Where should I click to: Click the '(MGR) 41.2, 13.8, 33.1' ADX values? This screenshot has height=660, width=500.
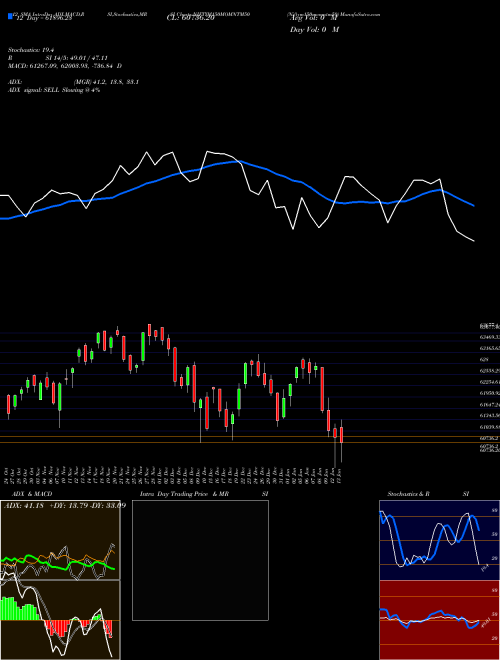(106, 82)
